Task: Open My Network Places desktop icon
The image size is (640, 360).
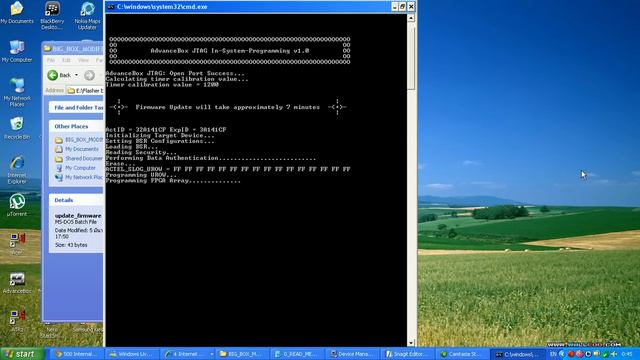Action: tap(17, 92)
